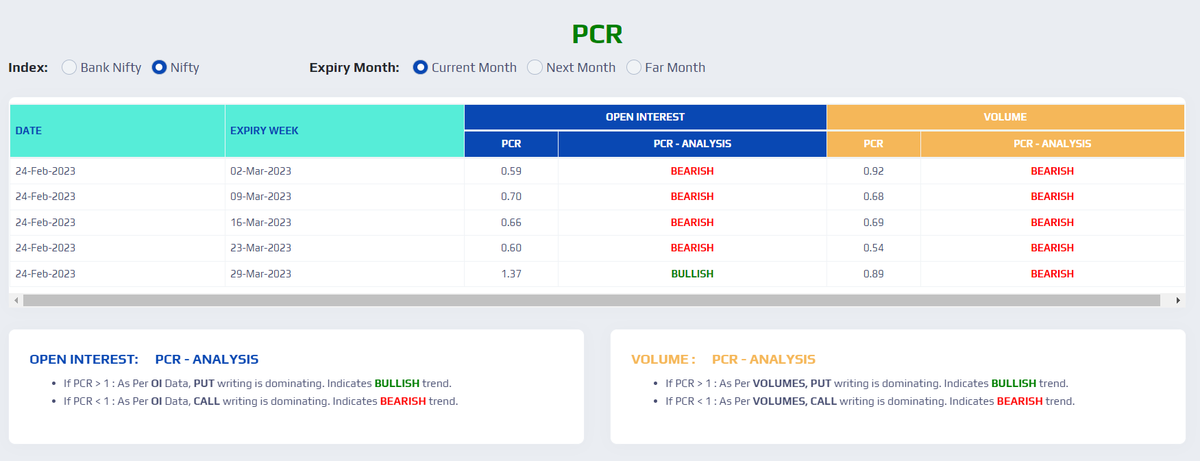Screen dimensions: 1200x461
Task: Click volume BEARISH cell in 09-Mar-2023 row
Action: tap(1052, 197)
